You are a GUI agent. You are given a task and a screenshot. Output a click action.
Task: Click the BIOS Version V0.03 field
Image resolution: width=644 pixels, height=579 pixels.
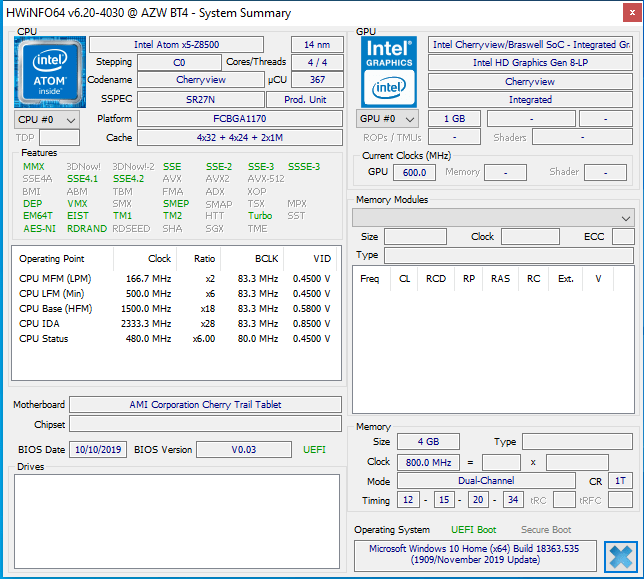click(x=244, y=450)
